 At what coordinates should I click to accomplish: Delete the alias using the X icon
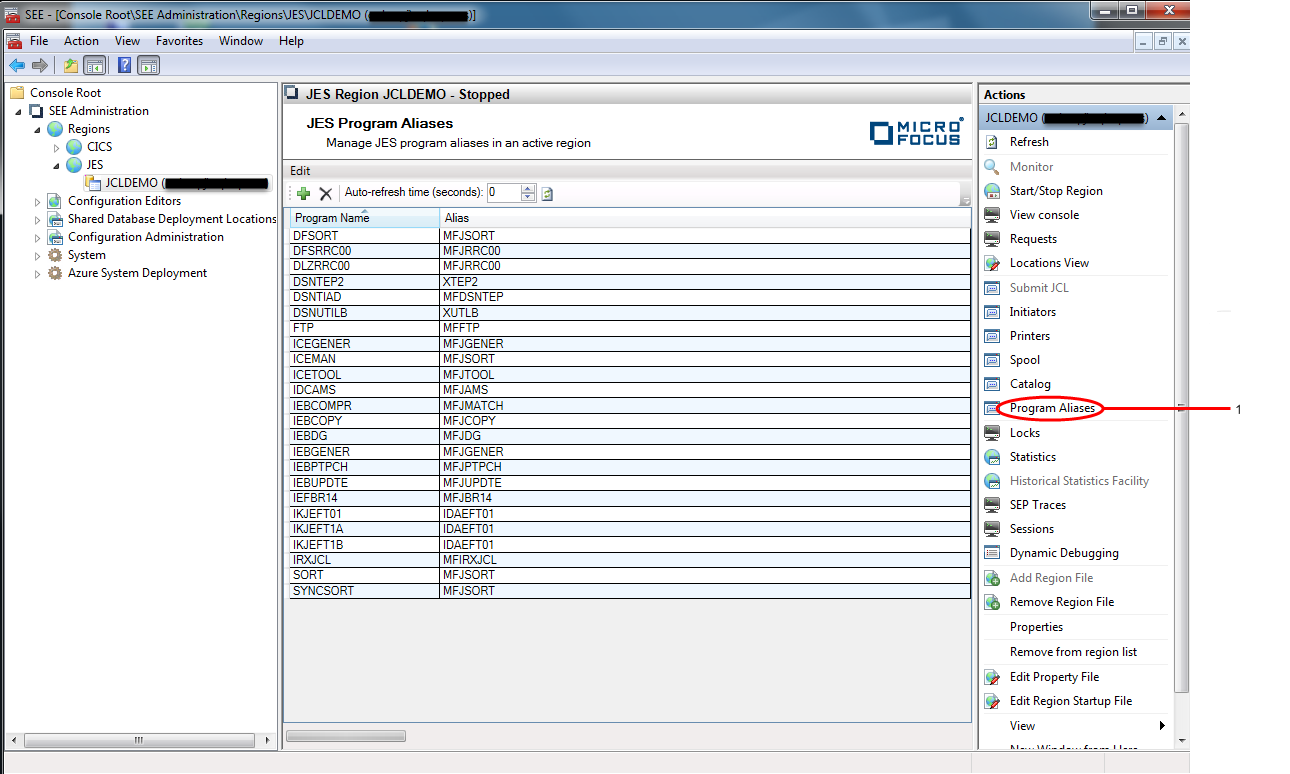pos(325,194)
